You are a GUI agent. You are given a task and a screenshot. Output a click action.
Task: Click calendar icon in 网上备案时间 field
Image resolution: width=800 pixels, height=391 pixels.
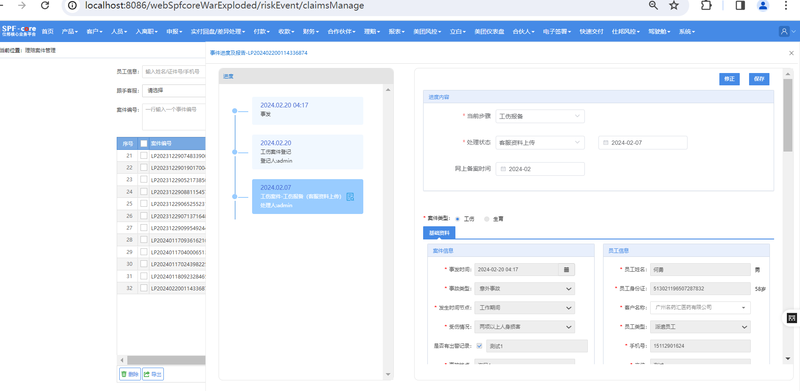click(x=503, y=169)
